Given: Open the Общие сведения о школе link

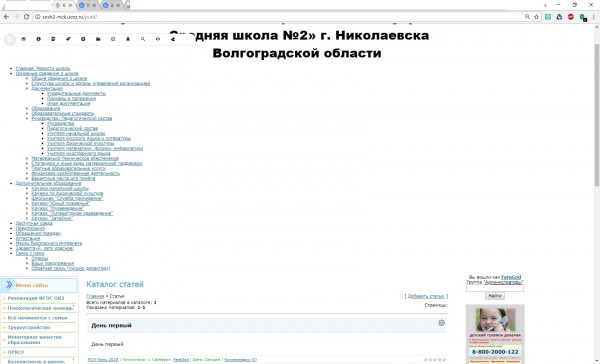Looking at the screenshot, I should [x=59, y=78].
